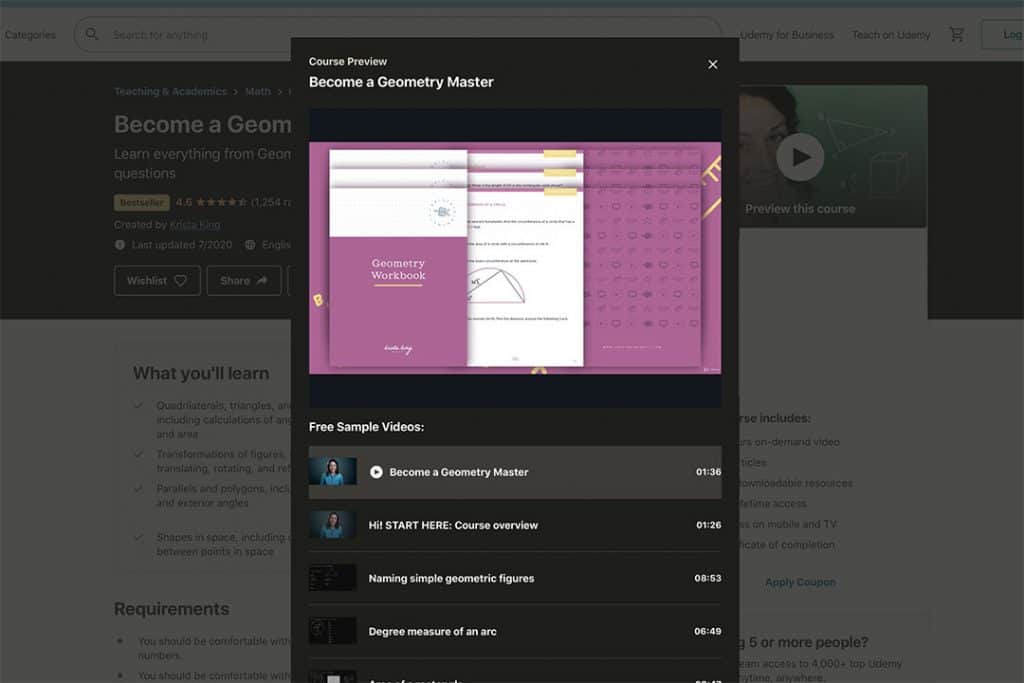Click the Bestseller badge
The image size is (1024, 683).
[x=141, y=202]
